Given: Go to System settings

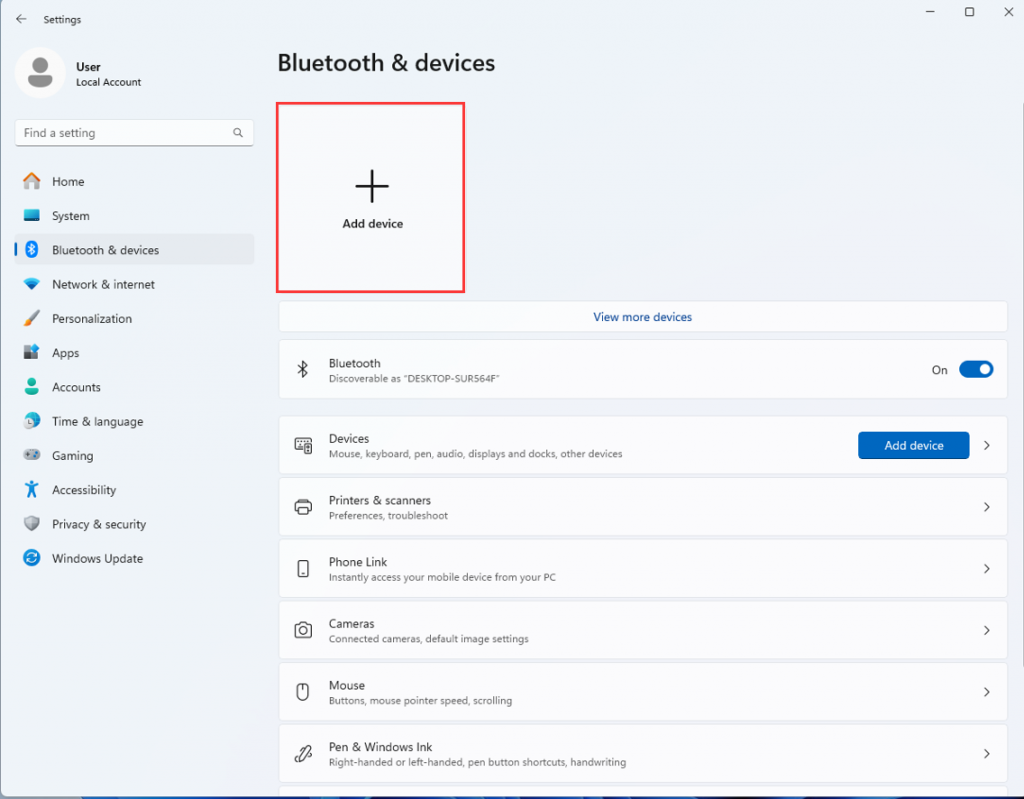Looking at the screenshot, I should [135, 216].
